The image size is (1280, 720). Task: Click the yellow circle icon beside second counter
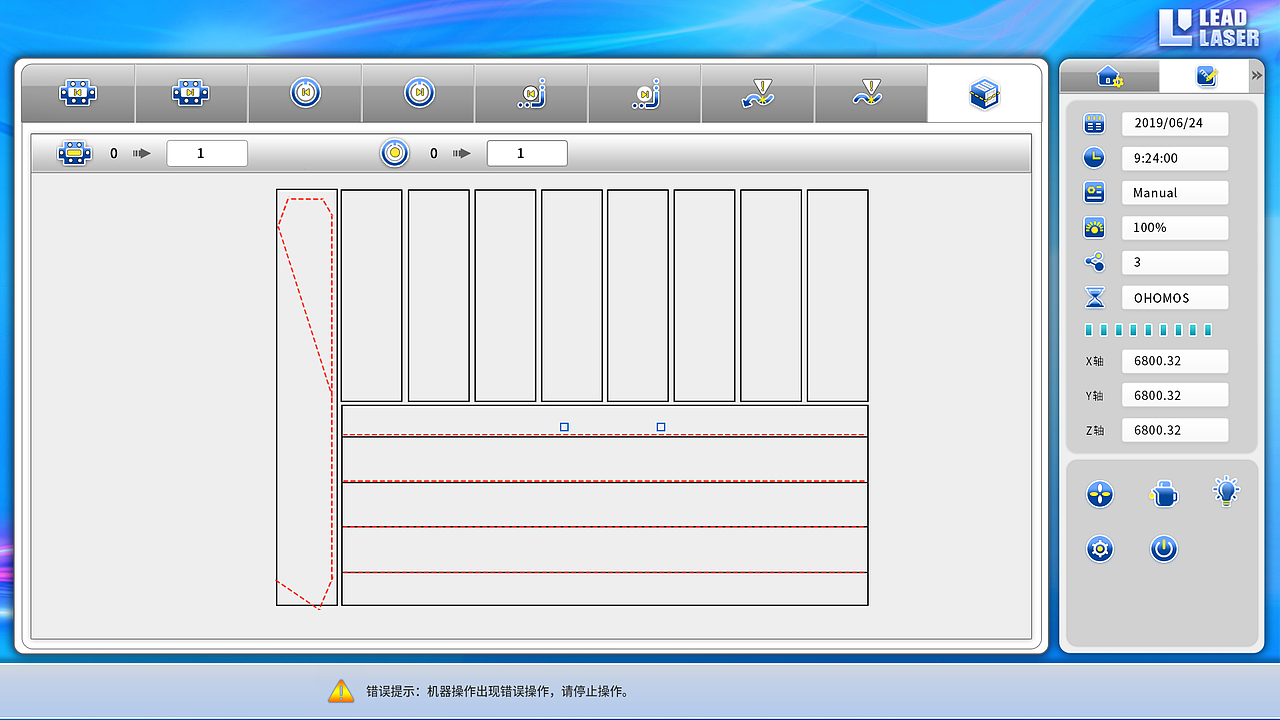coord(395,153)
